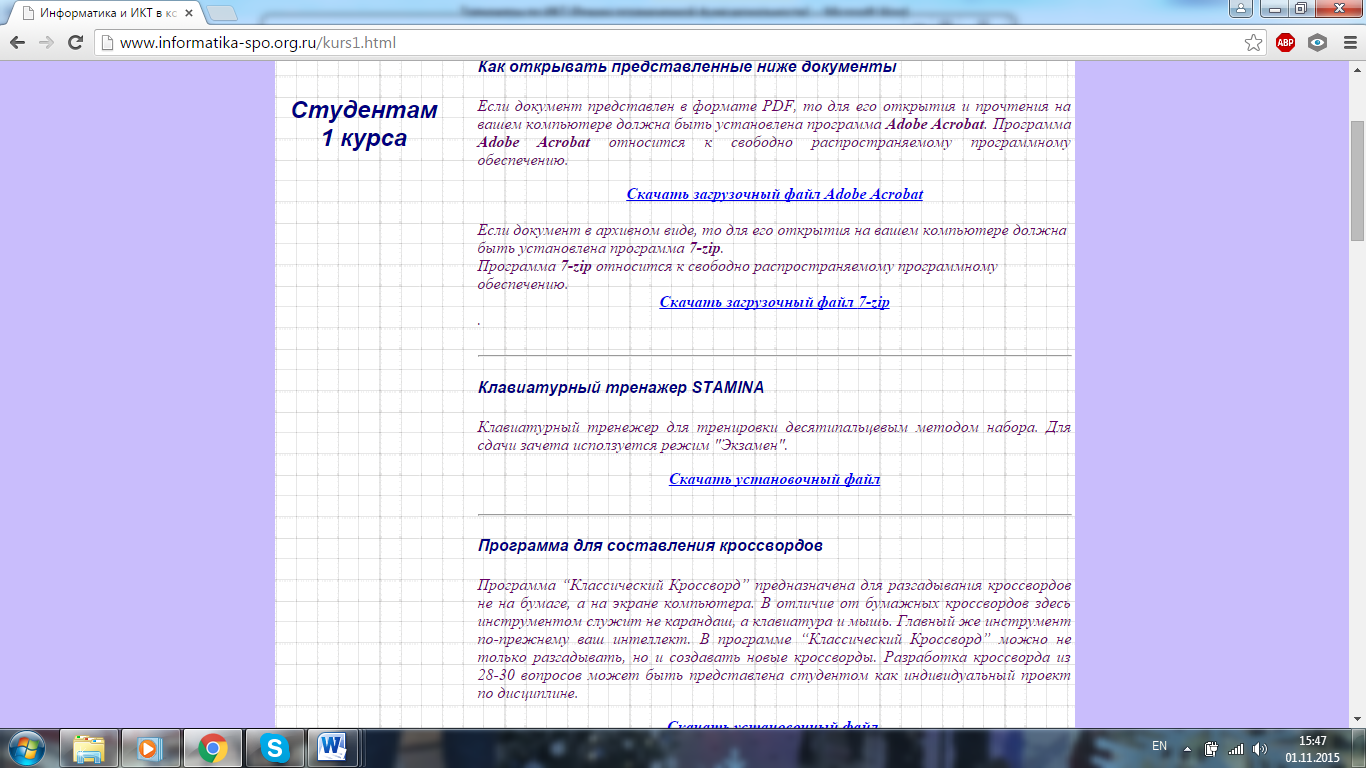The height and width of the screenshot is (768, 1366).
Task: Select the Информатика и ИКТ tab
Action: pyautogui.click(x=104, y=13)
